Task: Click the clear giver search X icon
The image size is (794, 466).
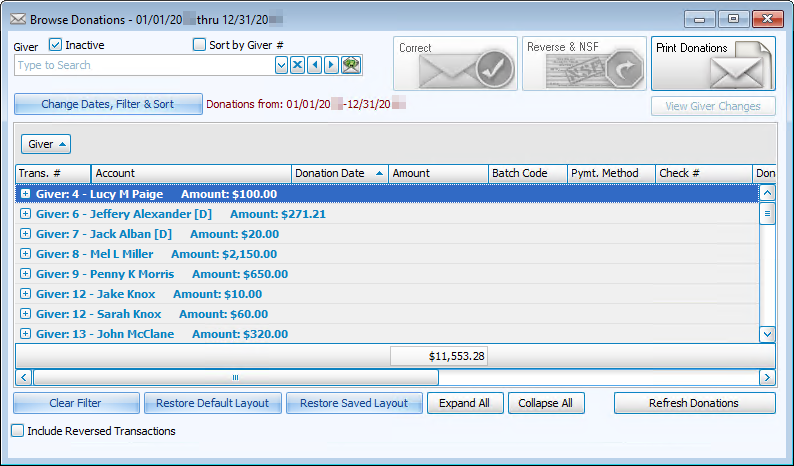Action: coord(298,66)
